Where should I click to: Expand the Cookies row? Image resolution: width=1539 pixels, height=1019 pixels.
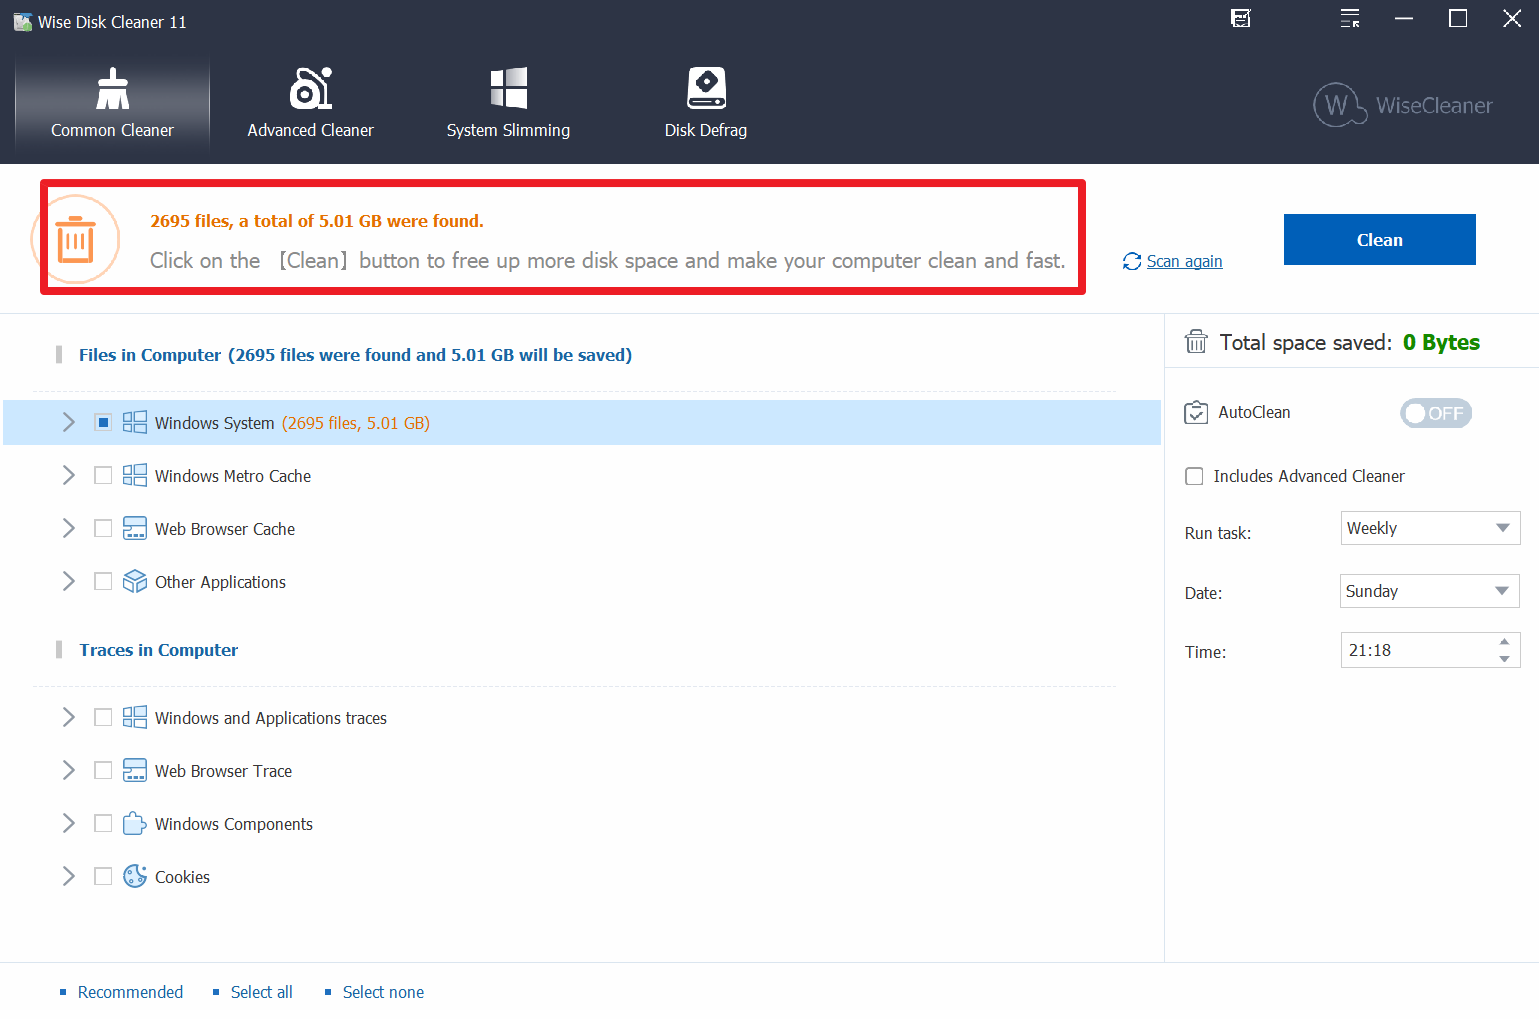68,876
